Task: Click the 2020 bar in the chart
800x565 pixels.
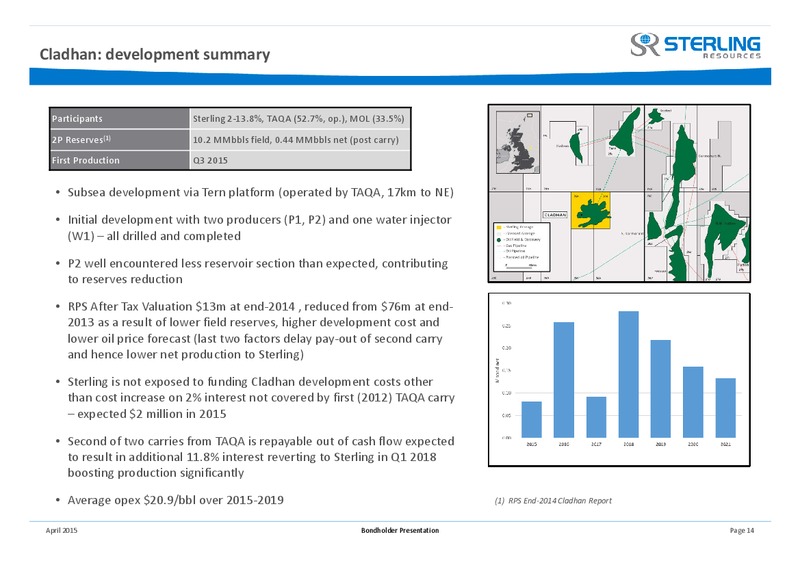Action: [693, 402]
